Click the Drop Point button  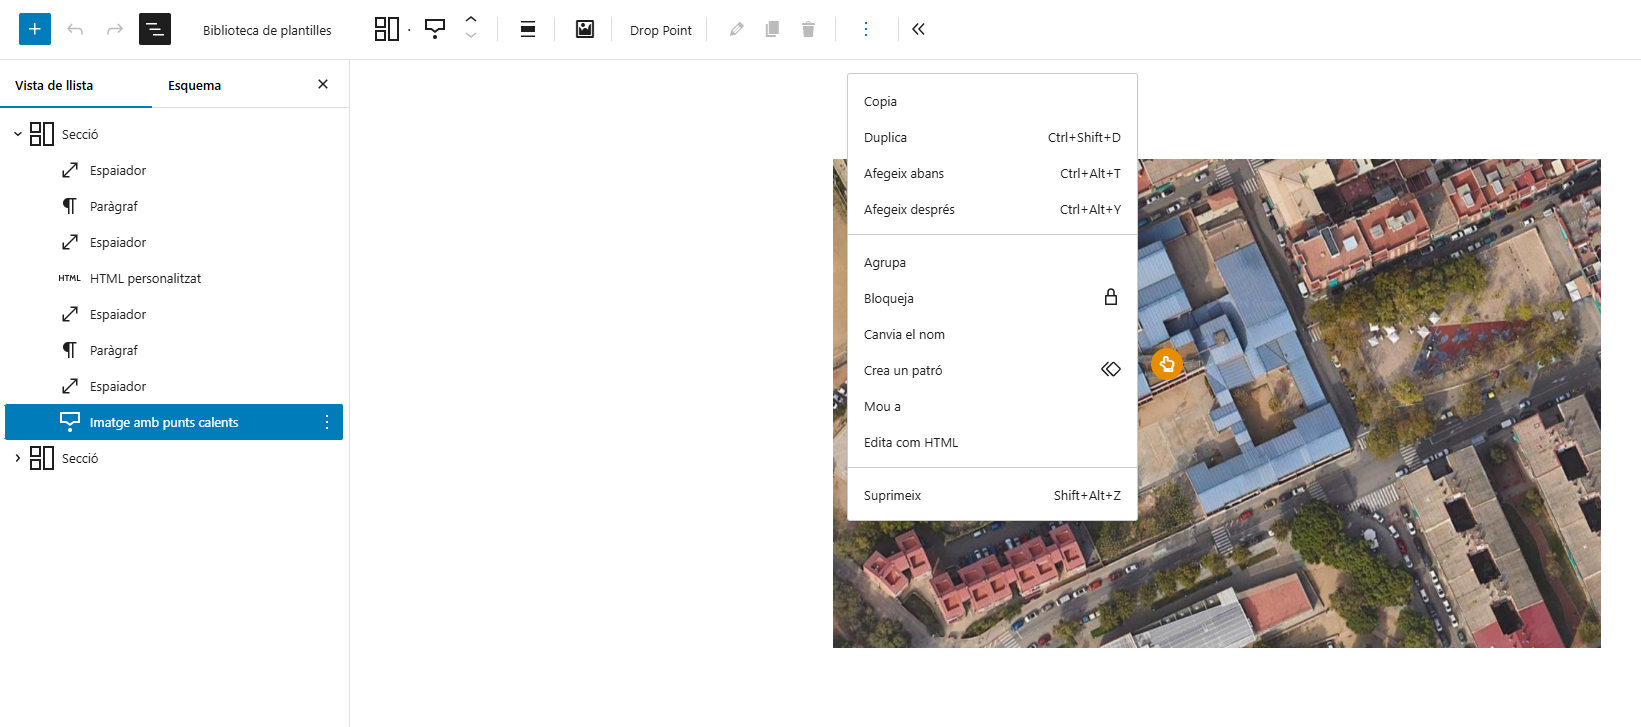click(660, 30)
